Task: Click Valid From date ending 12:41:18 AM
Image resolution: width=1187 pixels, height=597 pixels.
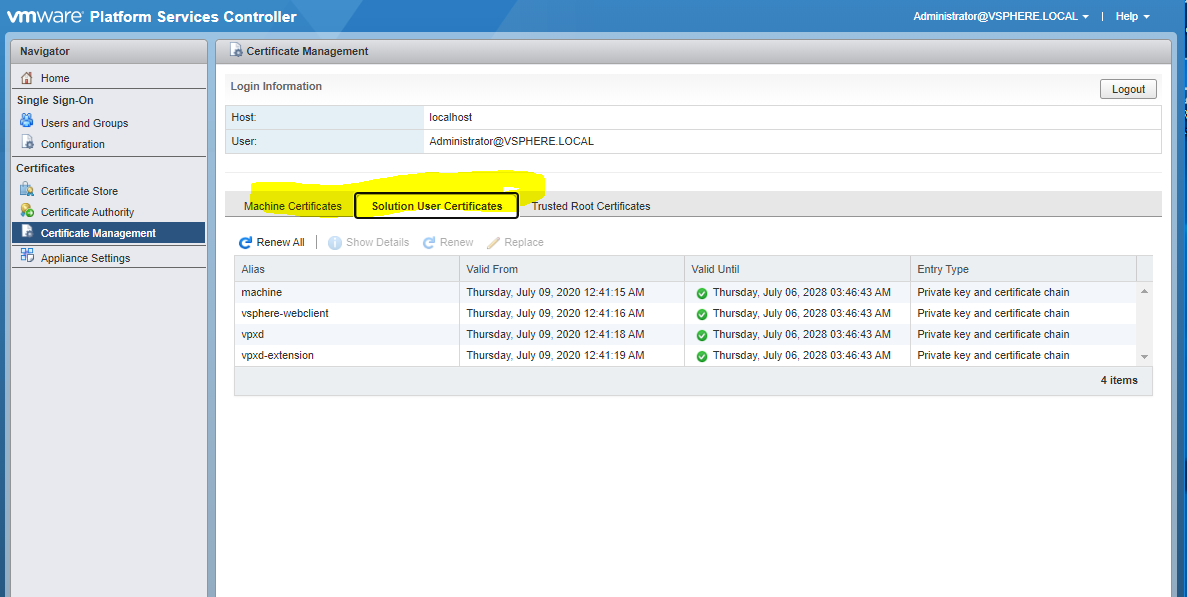Action: click(555, 334)
